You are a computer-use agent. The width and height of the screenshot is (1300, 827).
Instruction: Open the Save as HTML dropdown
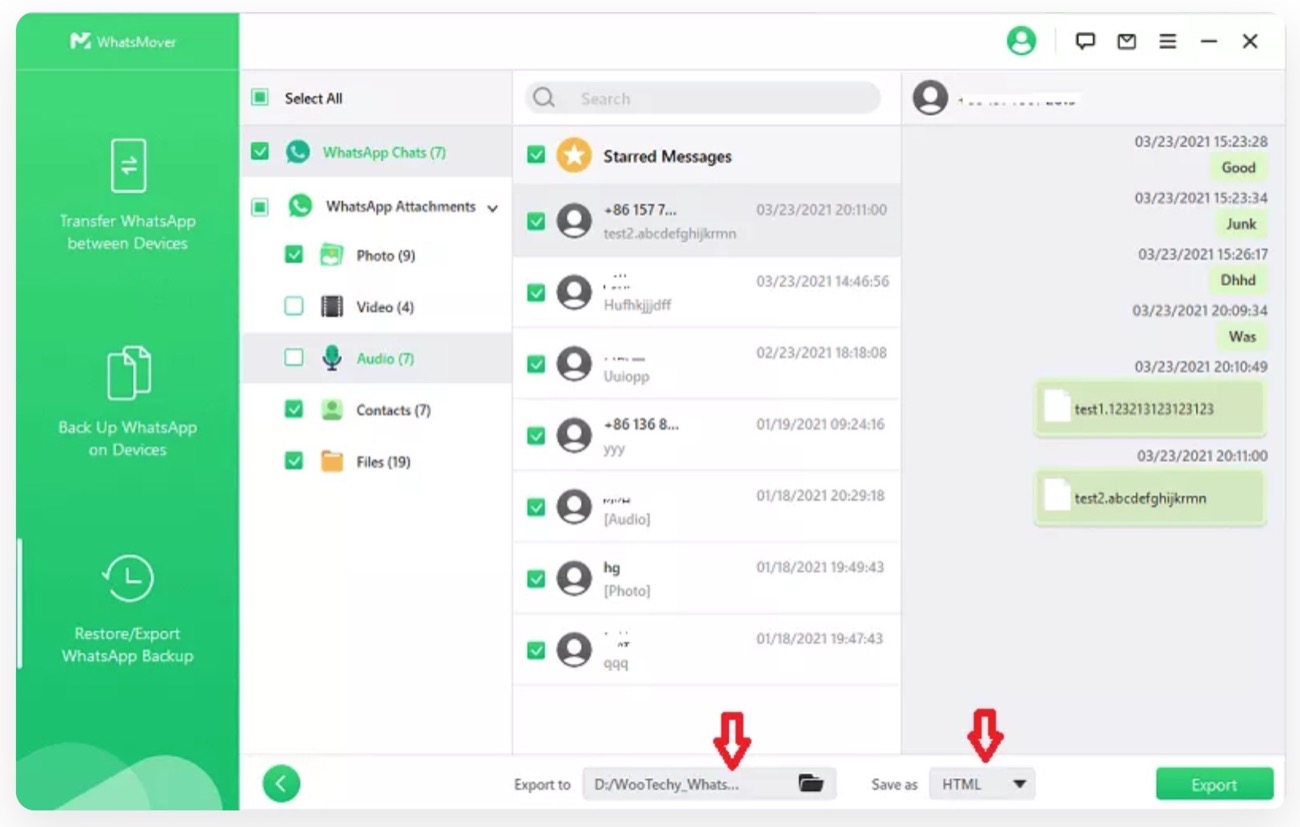(x=982, y=784)
